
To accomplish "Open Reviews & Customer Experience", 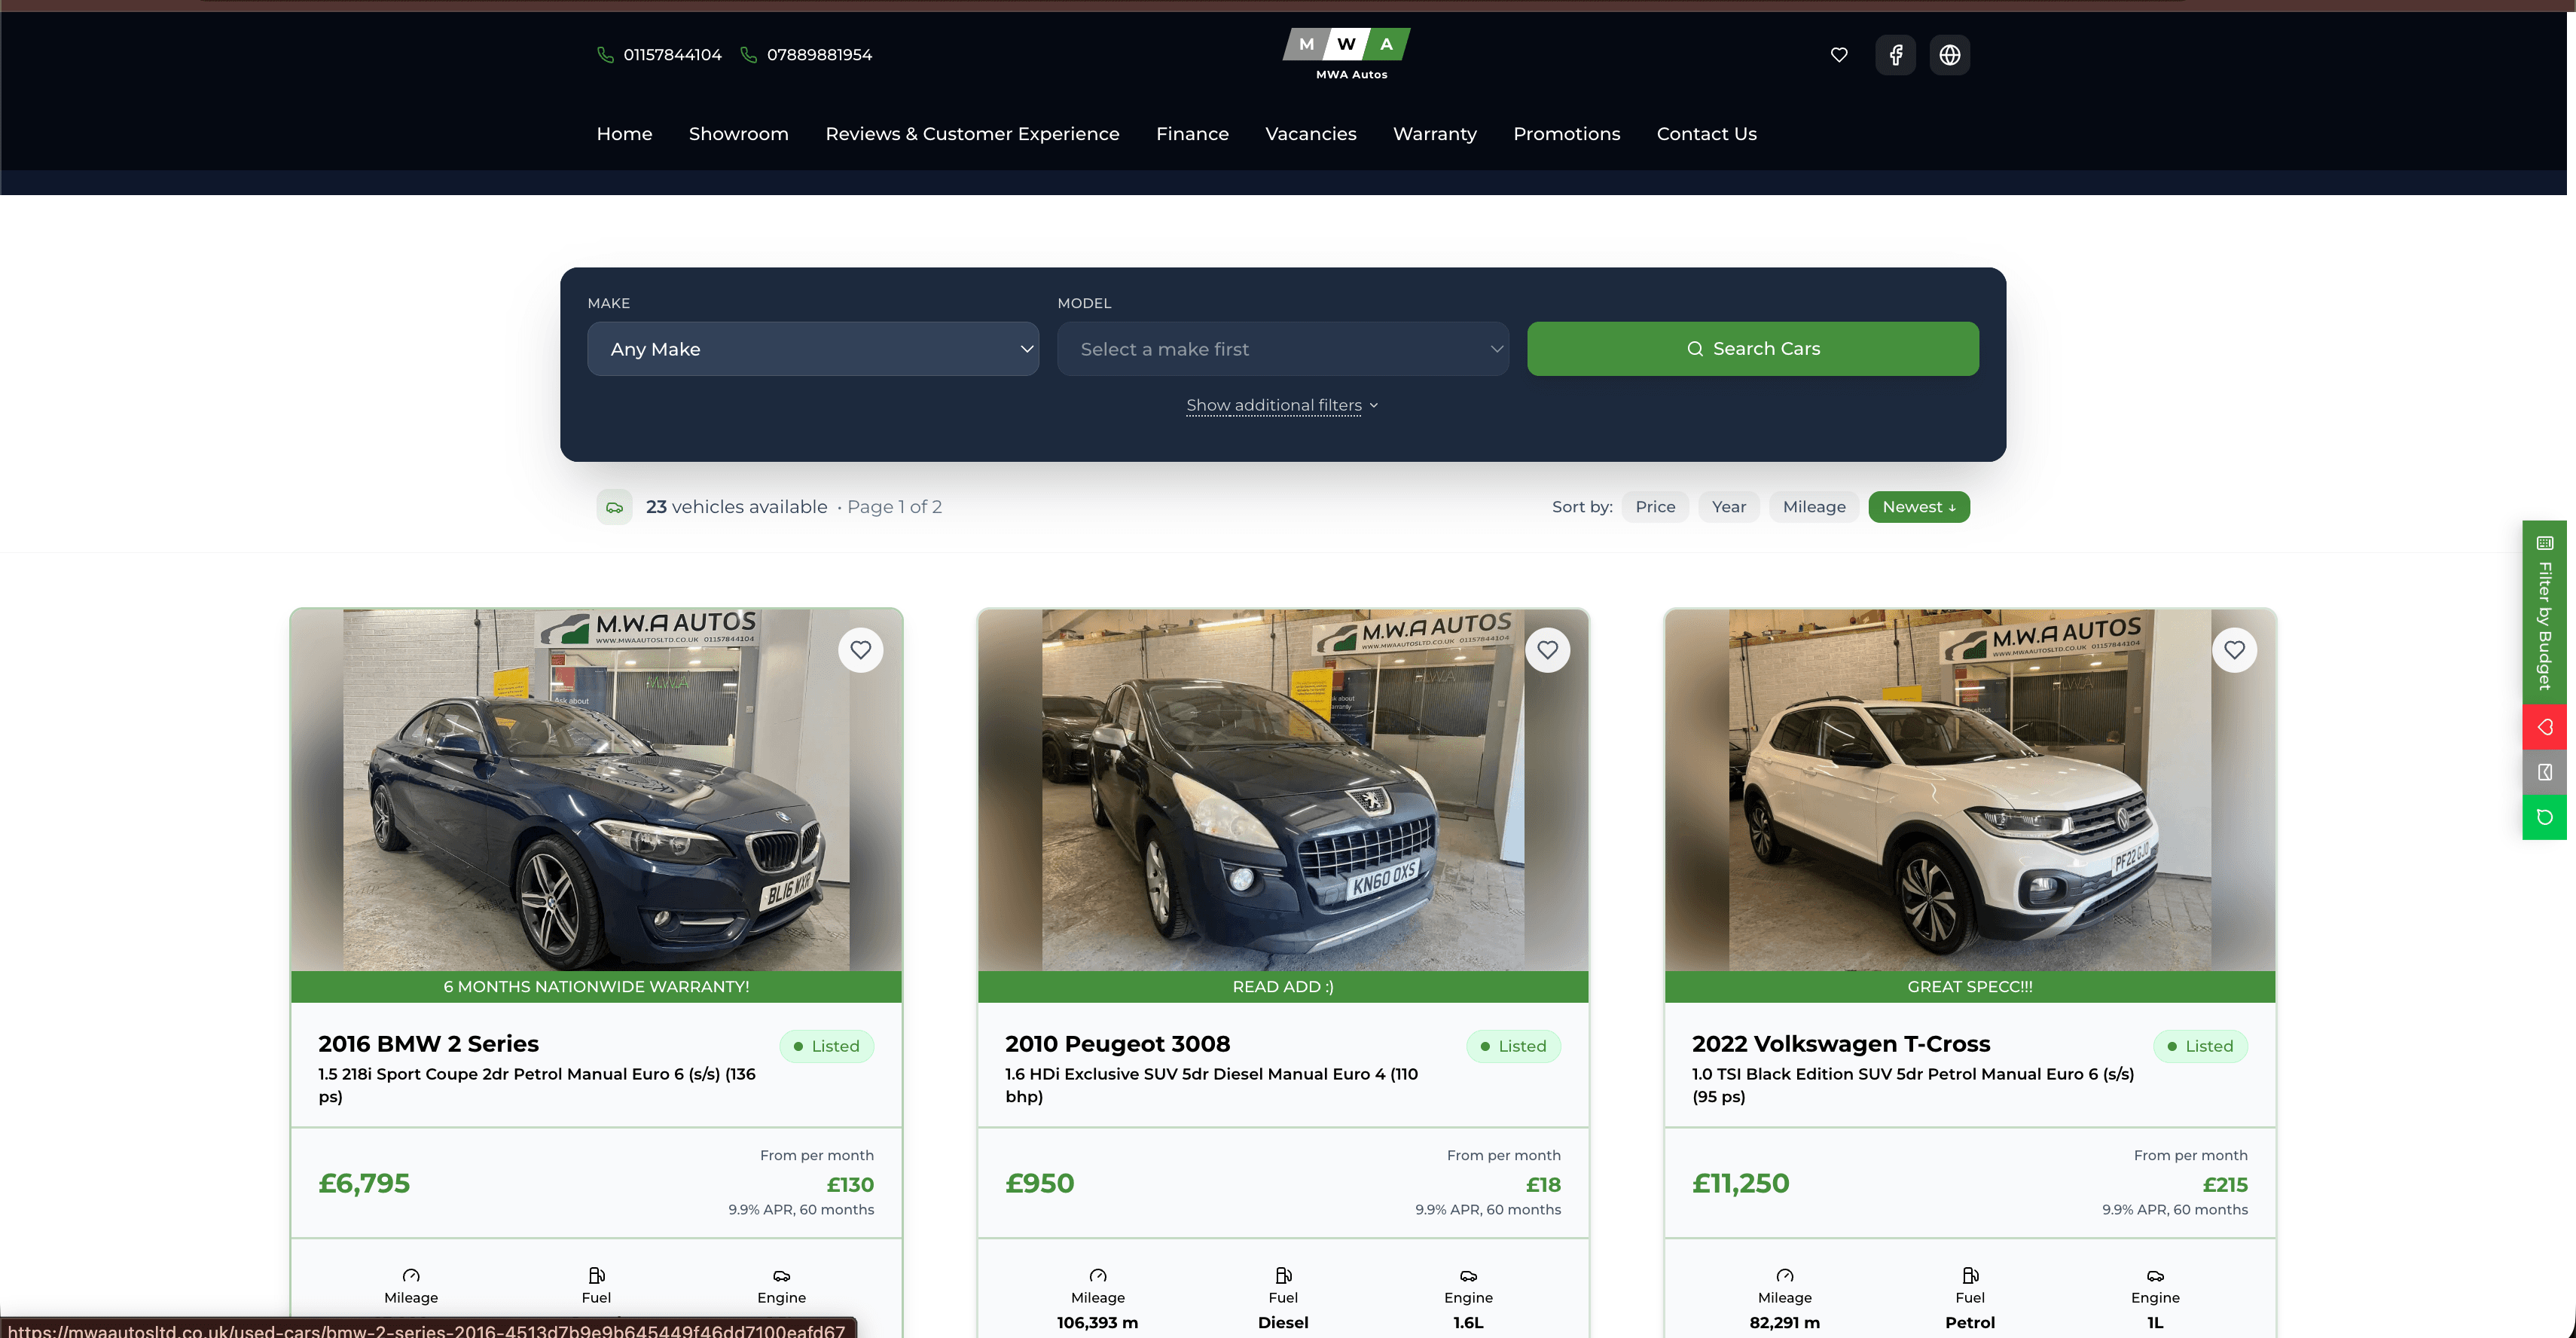I will coord(972,134).
